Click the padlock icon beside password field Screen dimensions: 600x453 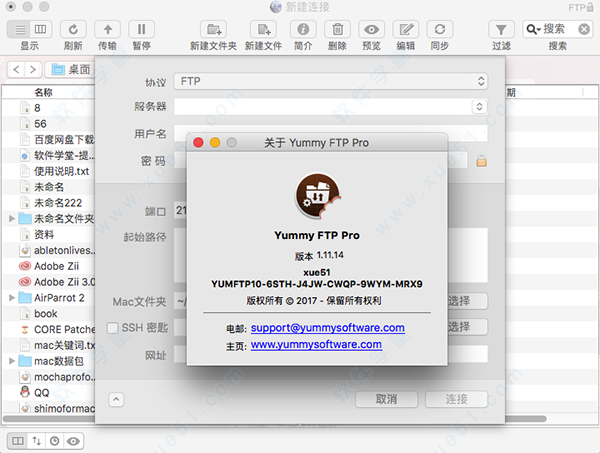pyautogui.click(x=481, y=161)
